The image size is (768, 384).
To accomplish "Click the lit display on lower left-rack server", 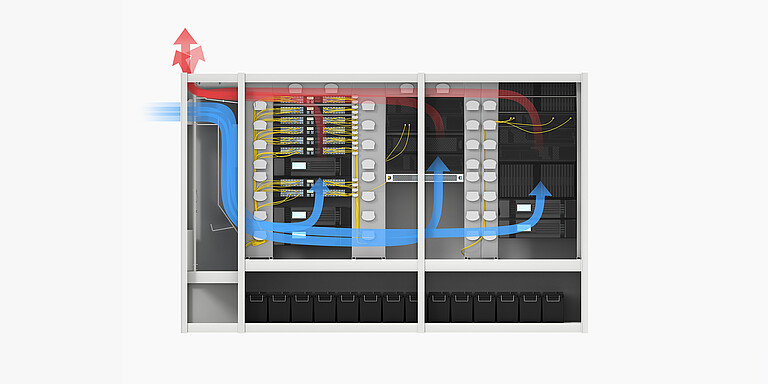I will (x=299, y=215).
